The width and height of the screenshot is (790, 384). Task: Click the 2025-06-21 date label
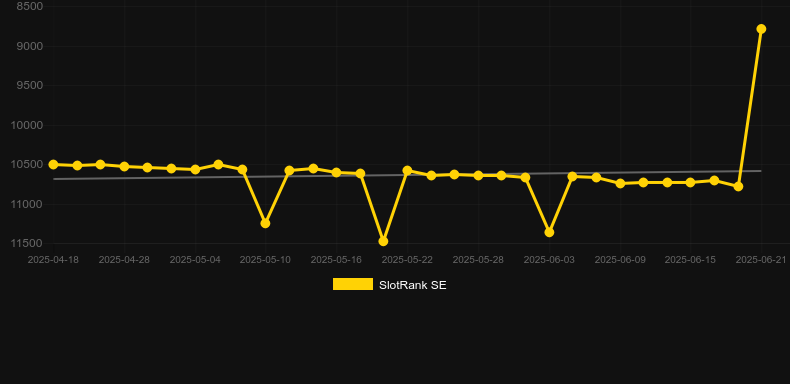761,260
